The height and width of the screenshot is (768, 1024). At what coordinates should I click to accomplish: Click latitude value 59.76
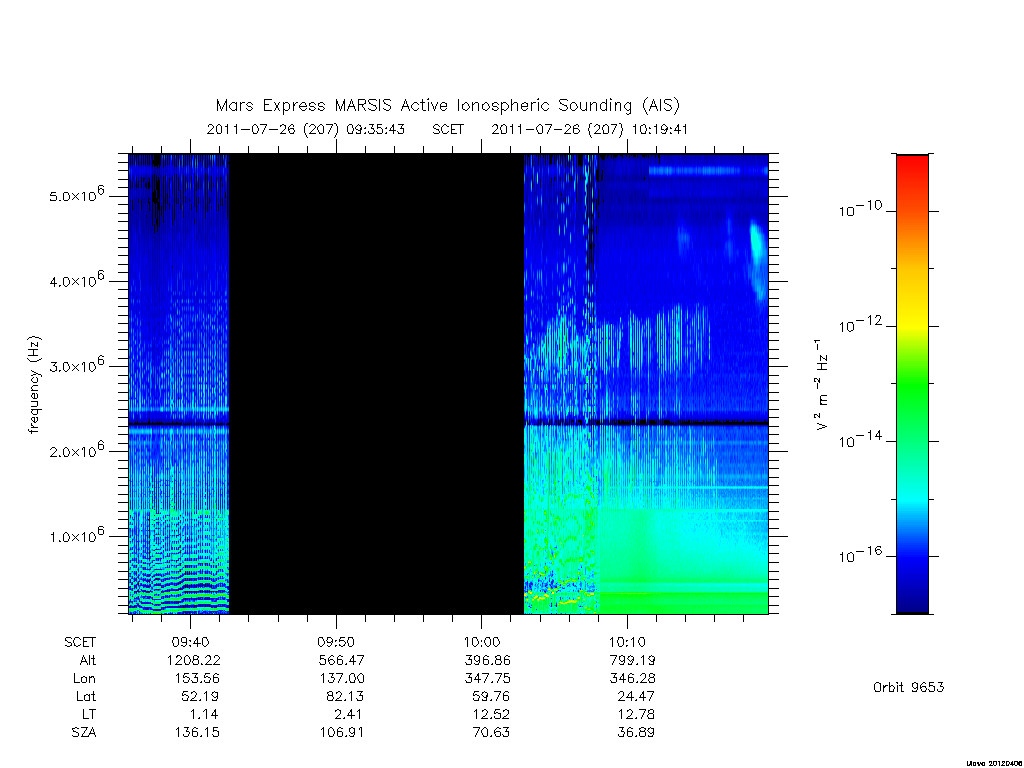(490, 697)
